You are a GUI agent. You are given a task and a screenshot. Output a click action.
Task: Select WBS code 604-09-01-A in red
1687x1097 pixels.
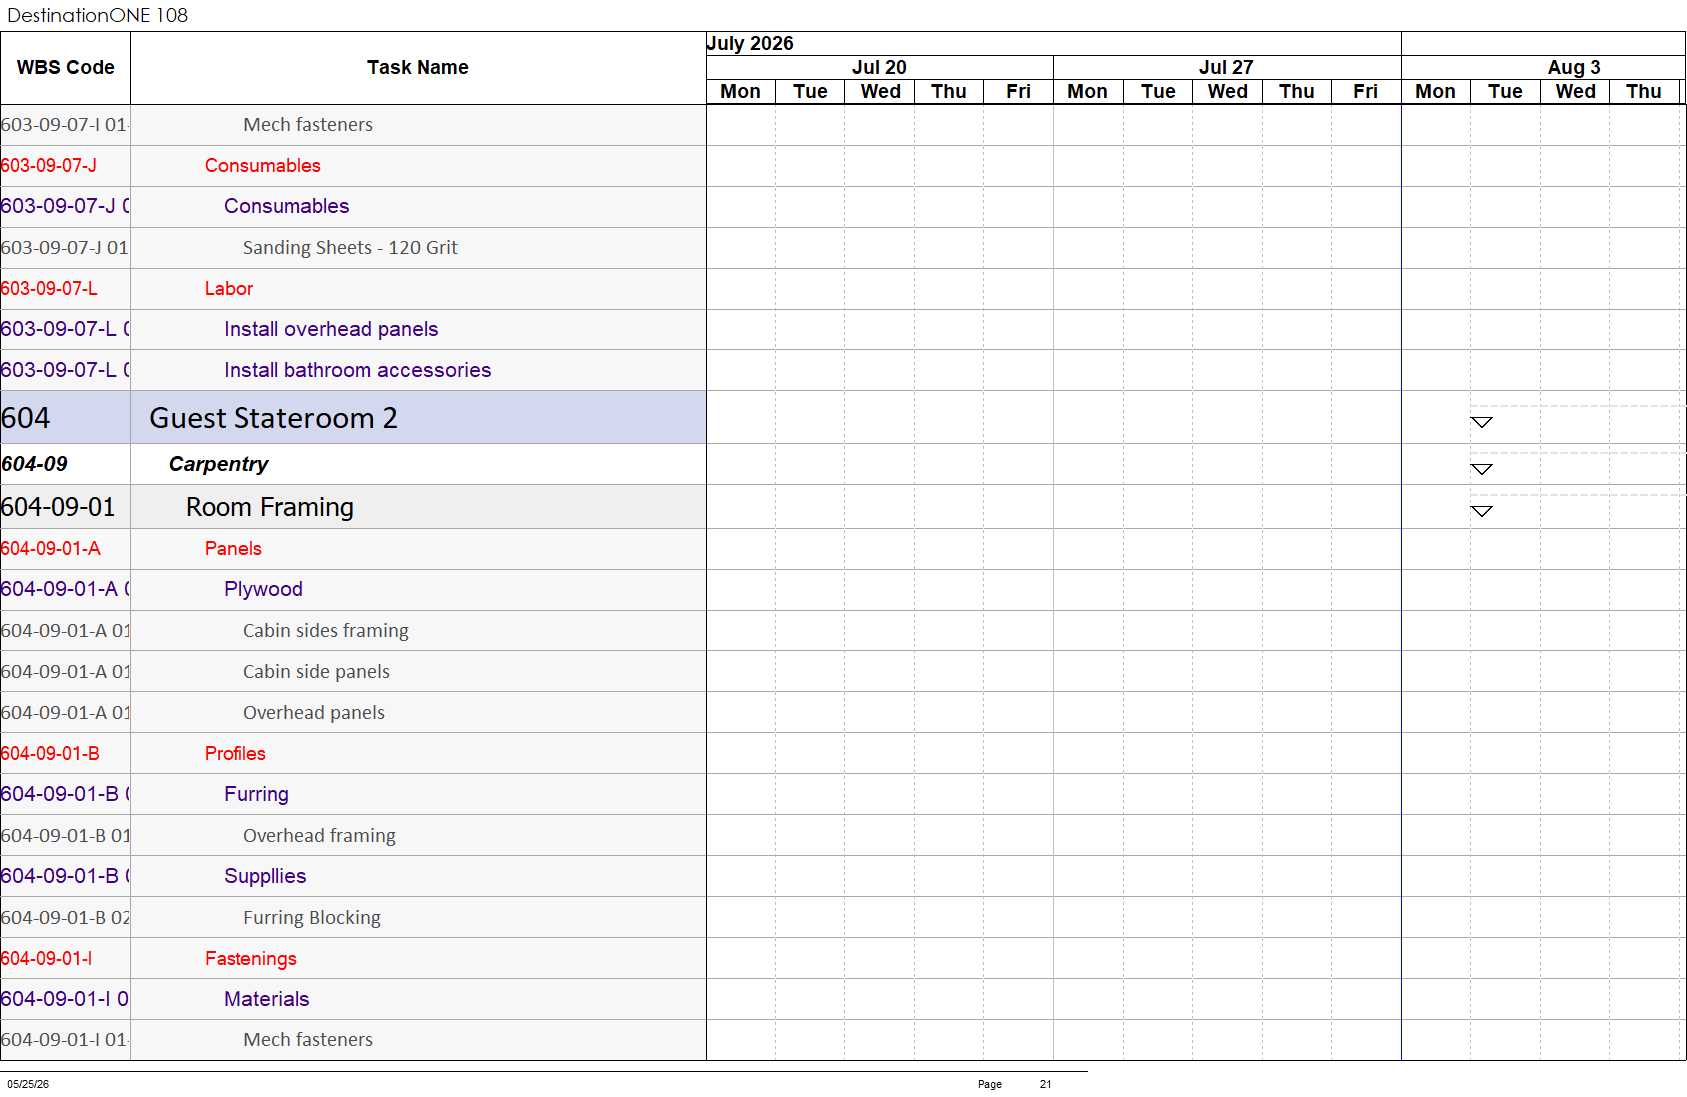coord(65,548)
